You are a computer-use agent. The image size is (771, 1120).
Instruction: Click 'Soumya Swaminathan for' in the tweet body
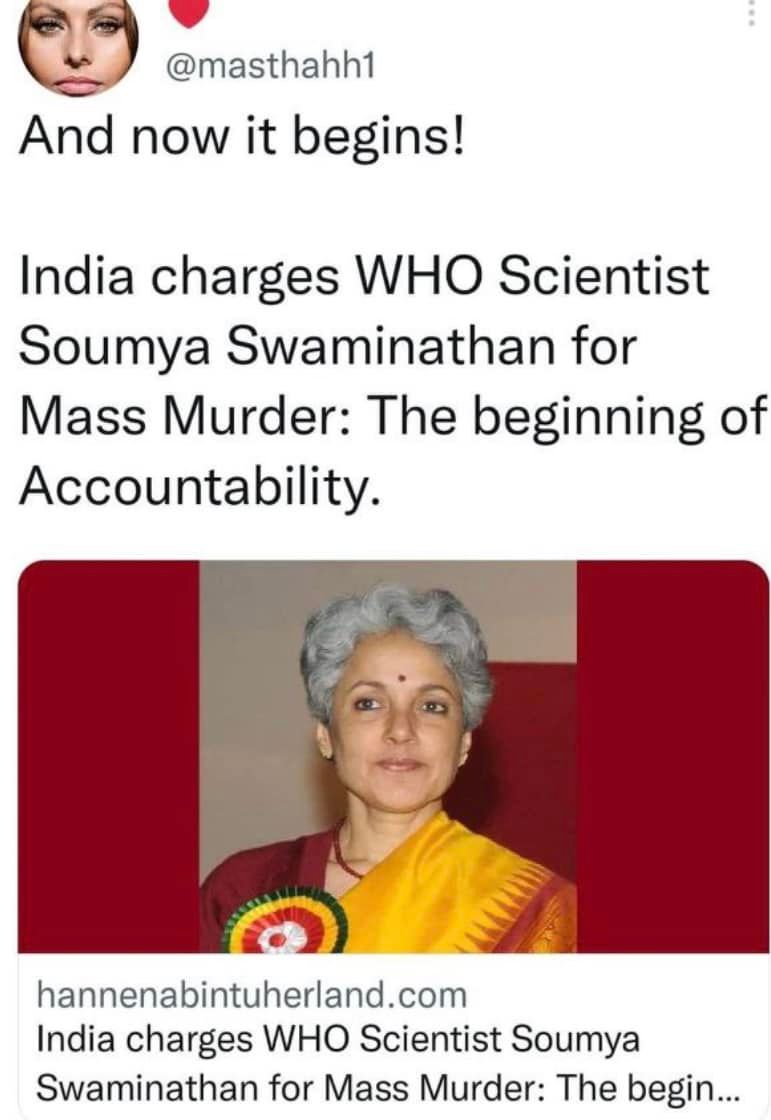click(327, 346)
